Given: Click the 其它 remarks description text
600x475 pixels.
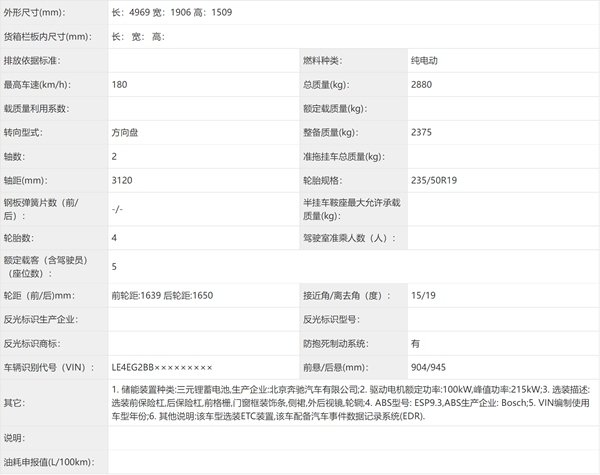Looking at the screenshot, I should [x=350, y=401].
